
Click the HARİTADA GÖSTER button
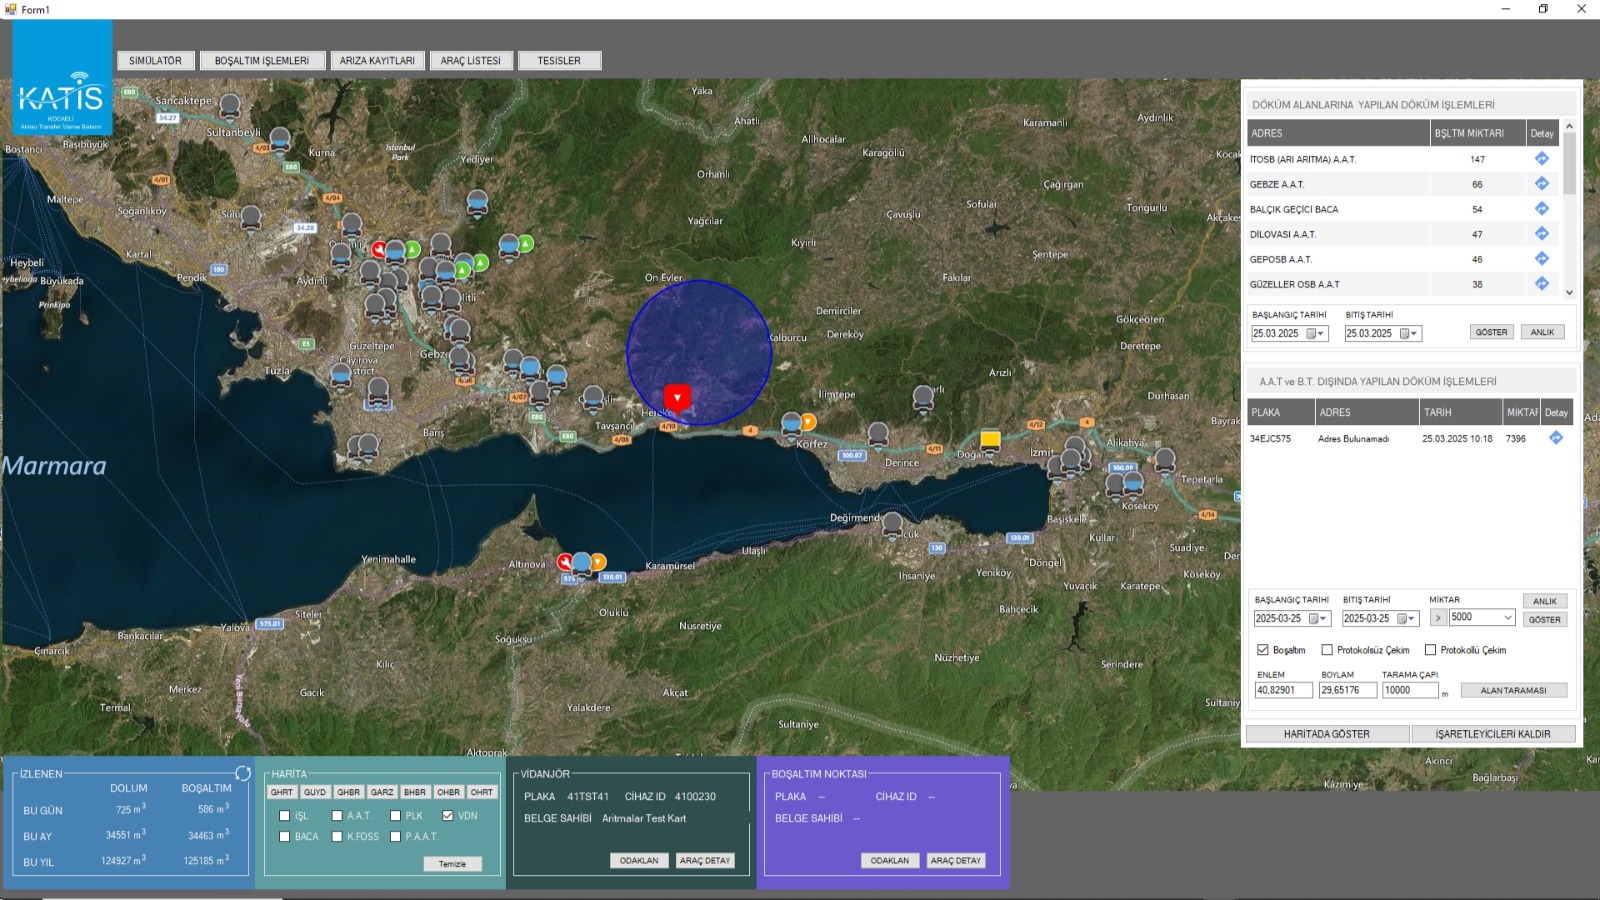[1327, 734]
